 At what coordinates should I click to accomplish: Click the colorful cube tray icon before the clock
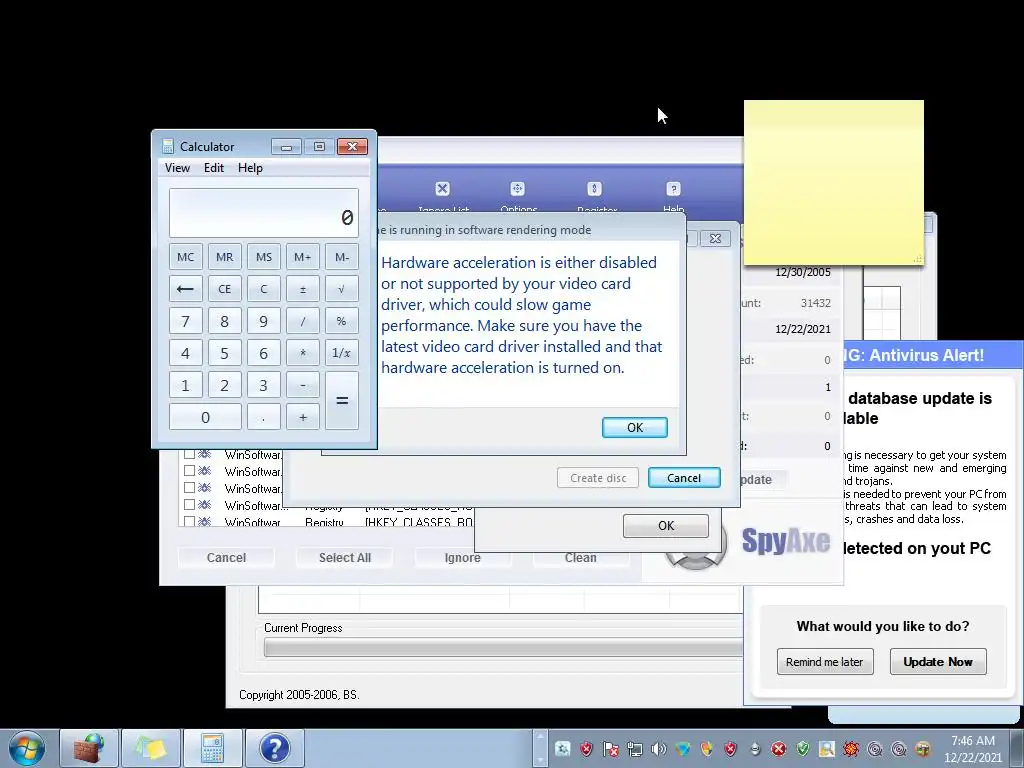pyautogui.click(x=923, y=749)
